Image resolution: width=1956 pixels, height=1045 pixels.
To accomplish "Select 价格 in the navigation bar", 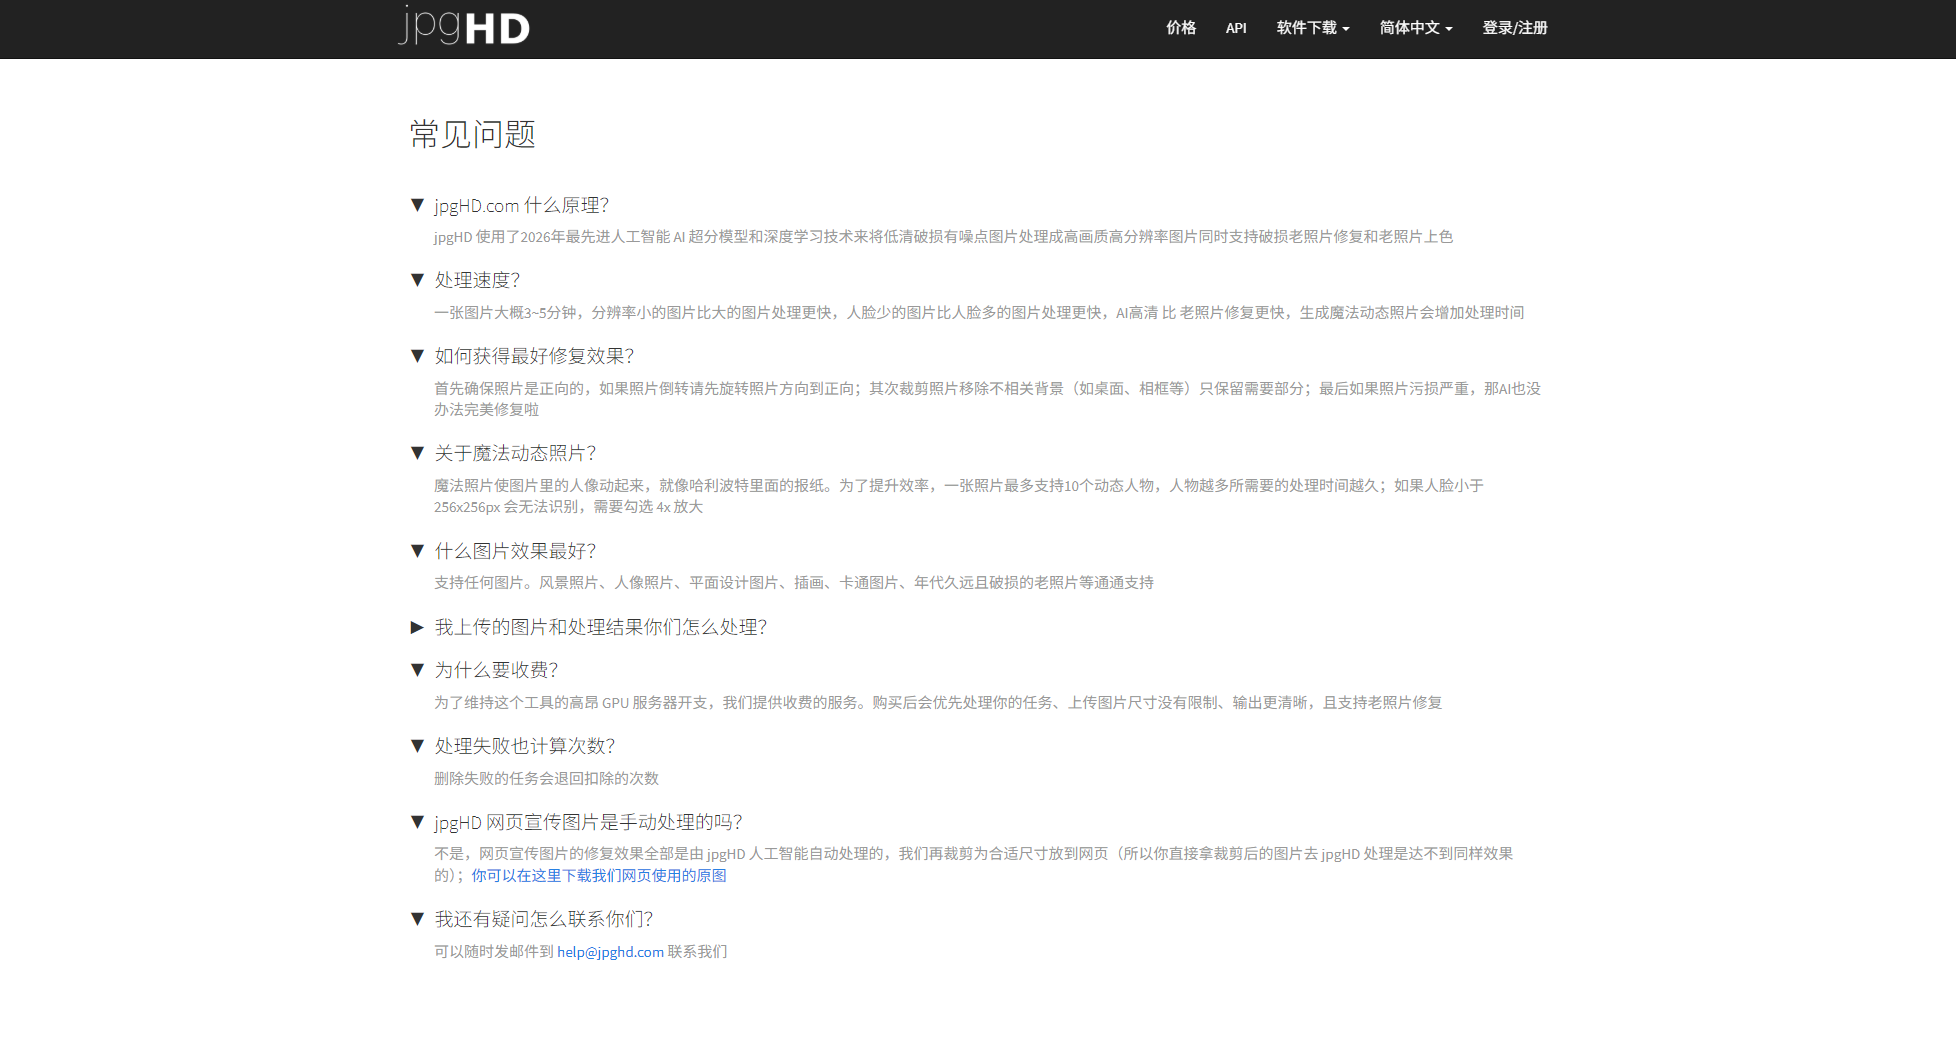I will (1180, 28).
